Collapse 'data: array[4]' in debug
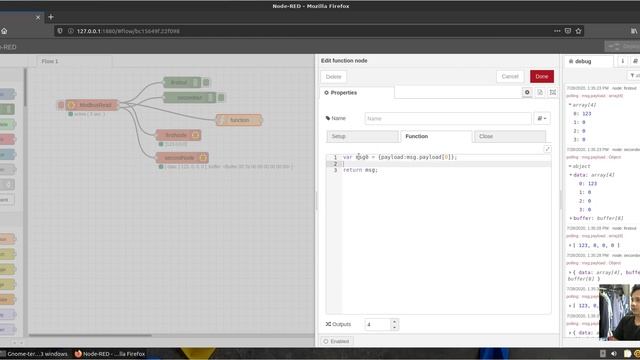This screenshot has height=360, width=640. pyautogui.click(x=571, y=175)
